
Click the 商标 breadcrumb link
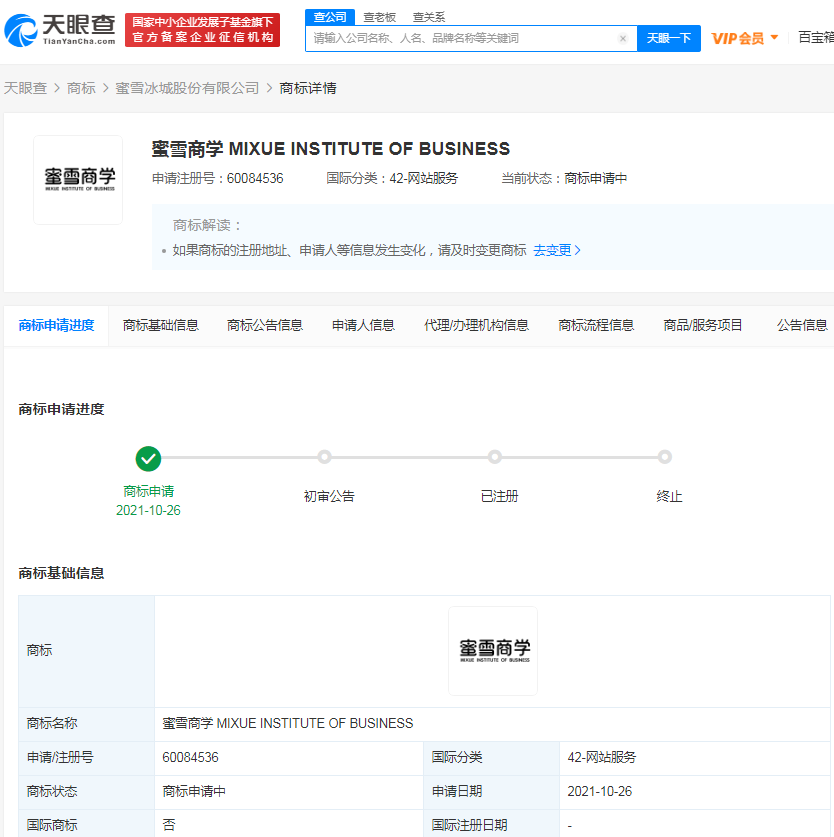pyautogui.click(x=81, y=88)
